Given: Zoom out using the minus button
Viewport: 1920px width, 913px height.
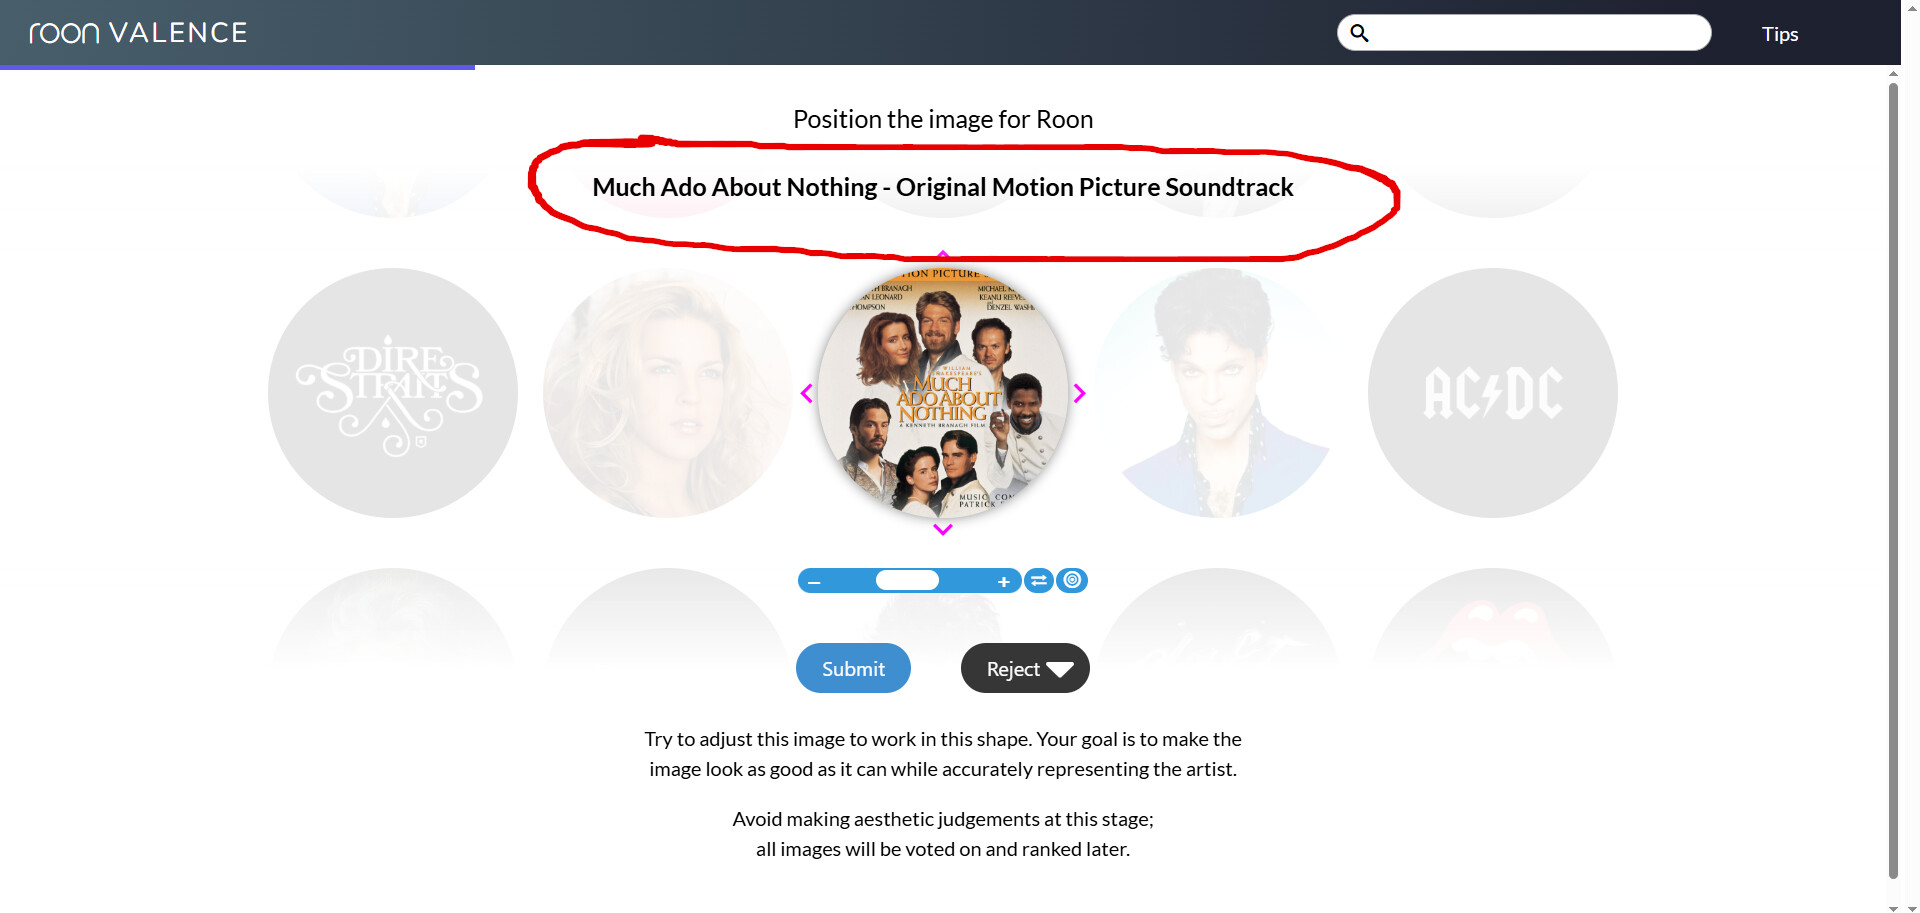Looking at the screenshot, I should [814, 582].
